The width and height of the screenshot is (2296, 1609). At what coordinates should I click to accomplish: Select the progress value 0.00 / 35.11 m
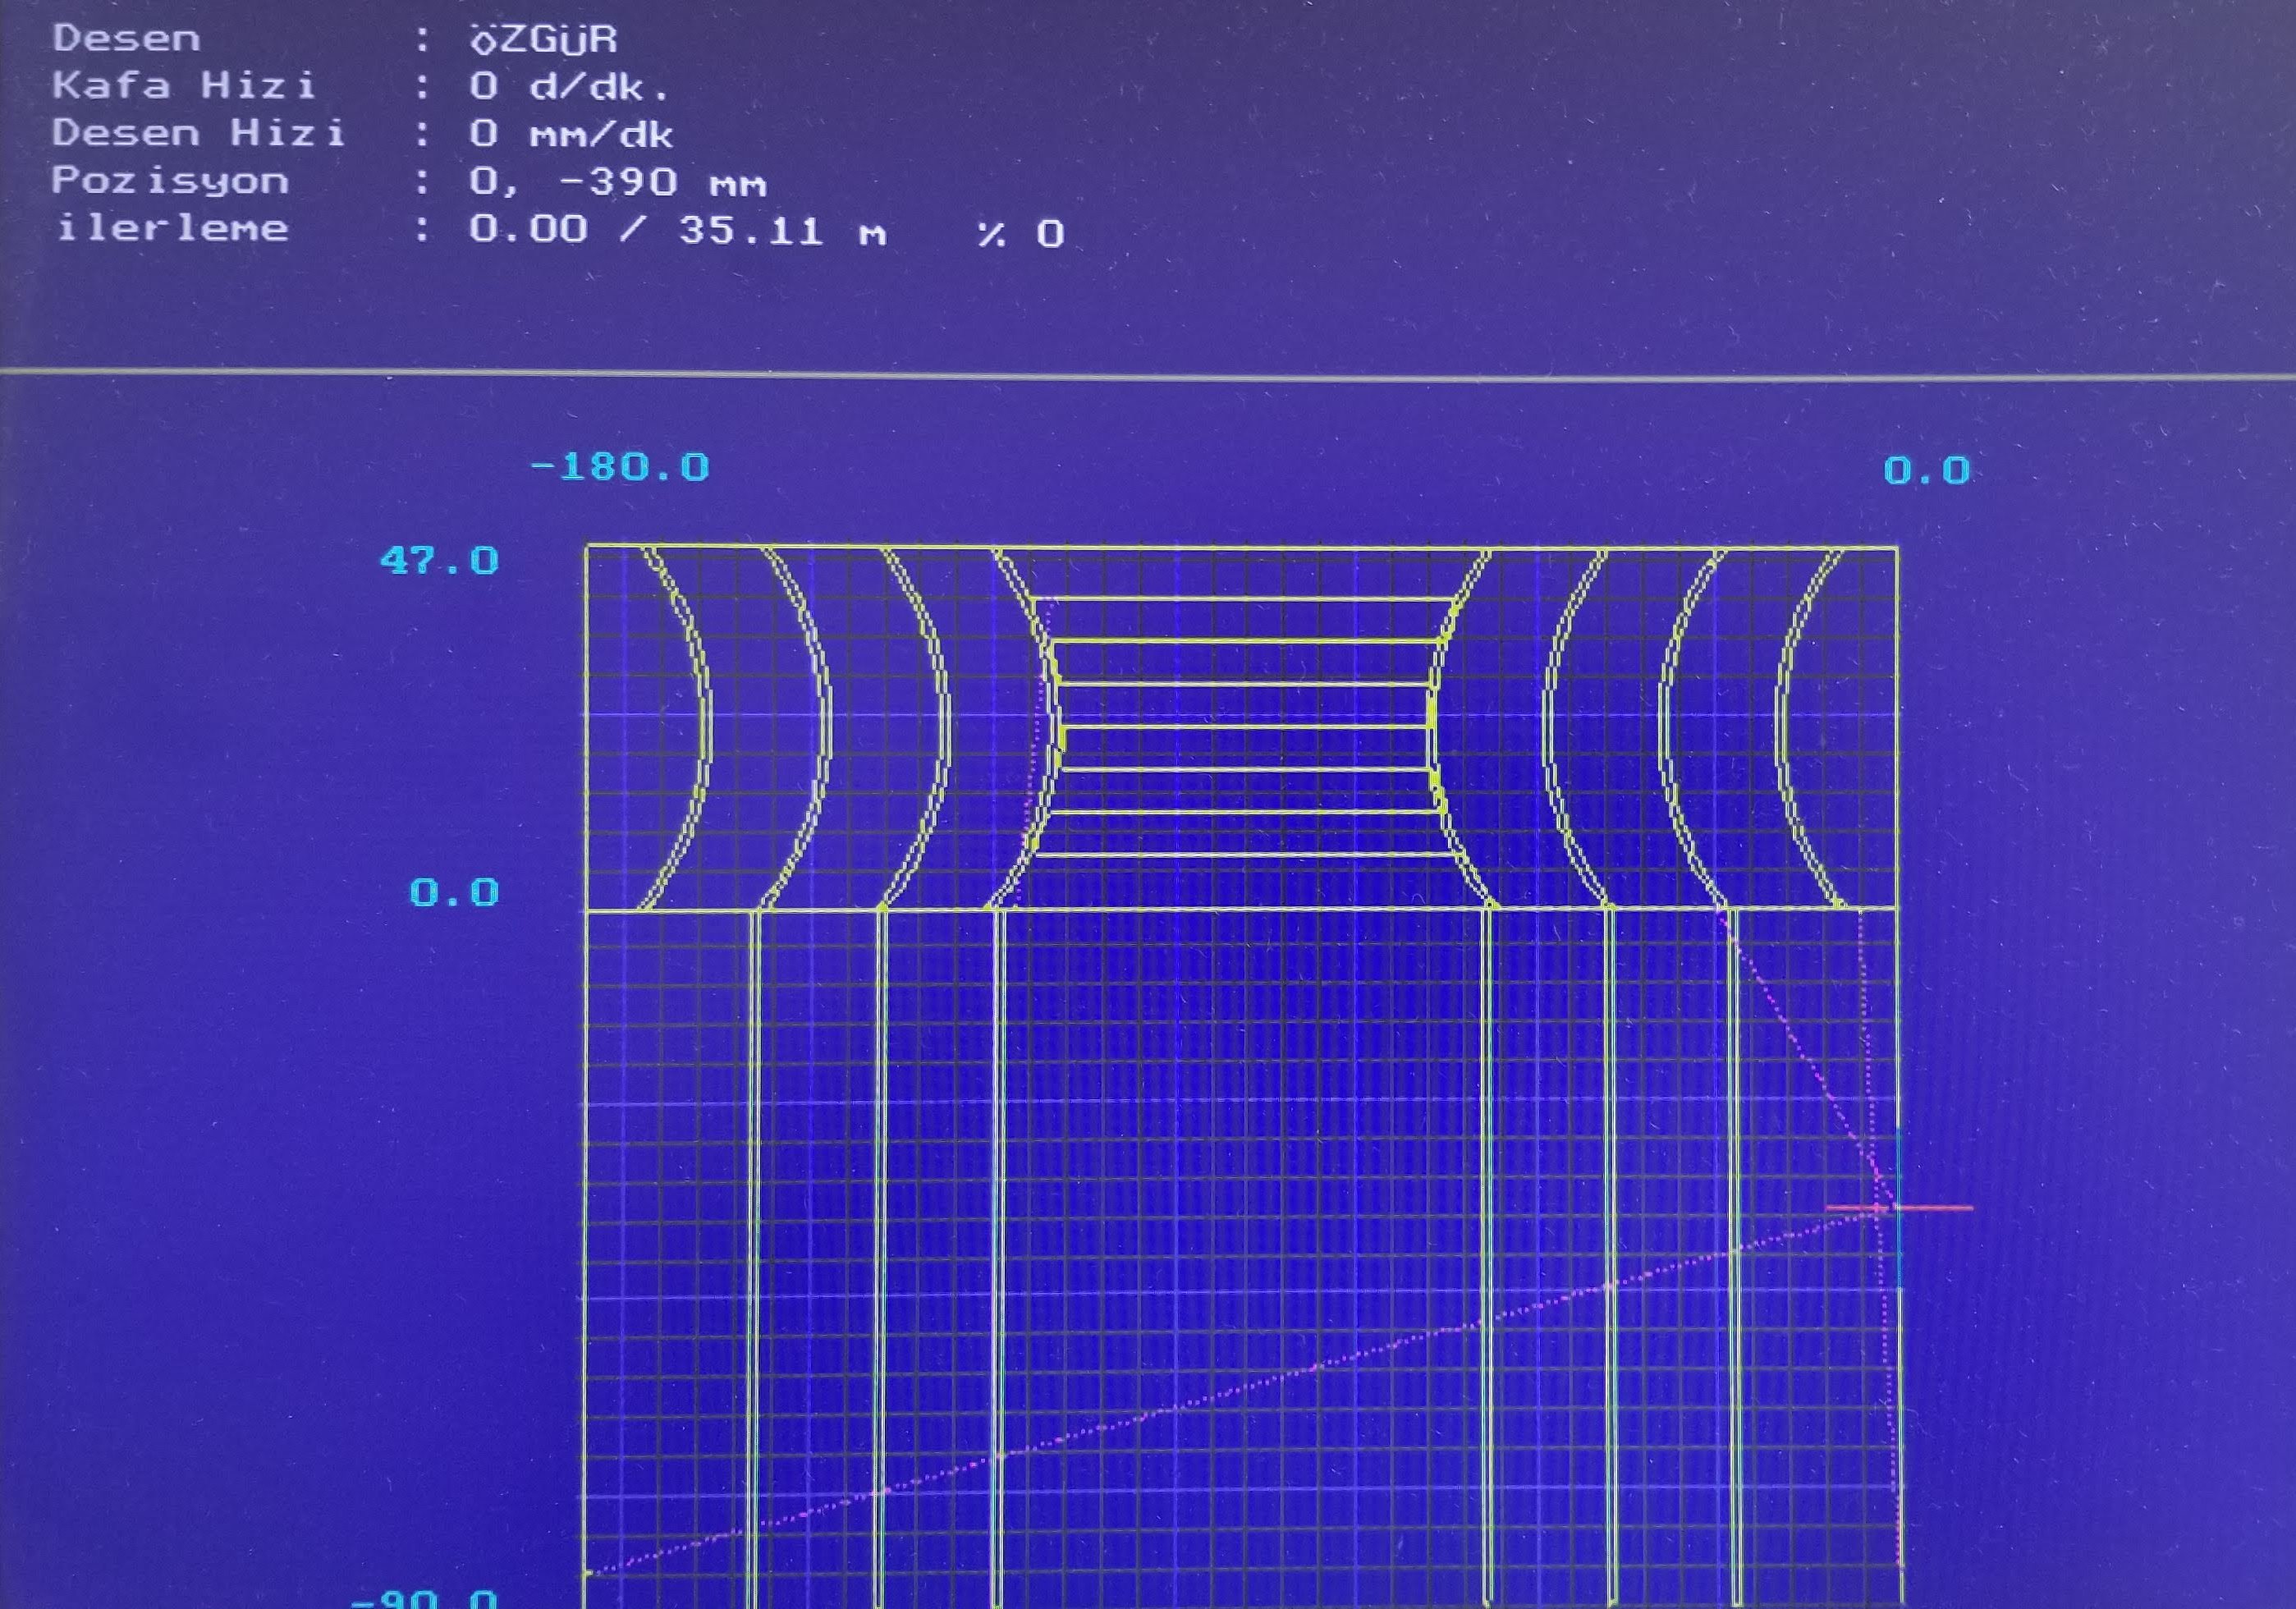pyautogui.click(x=678, y=231)
